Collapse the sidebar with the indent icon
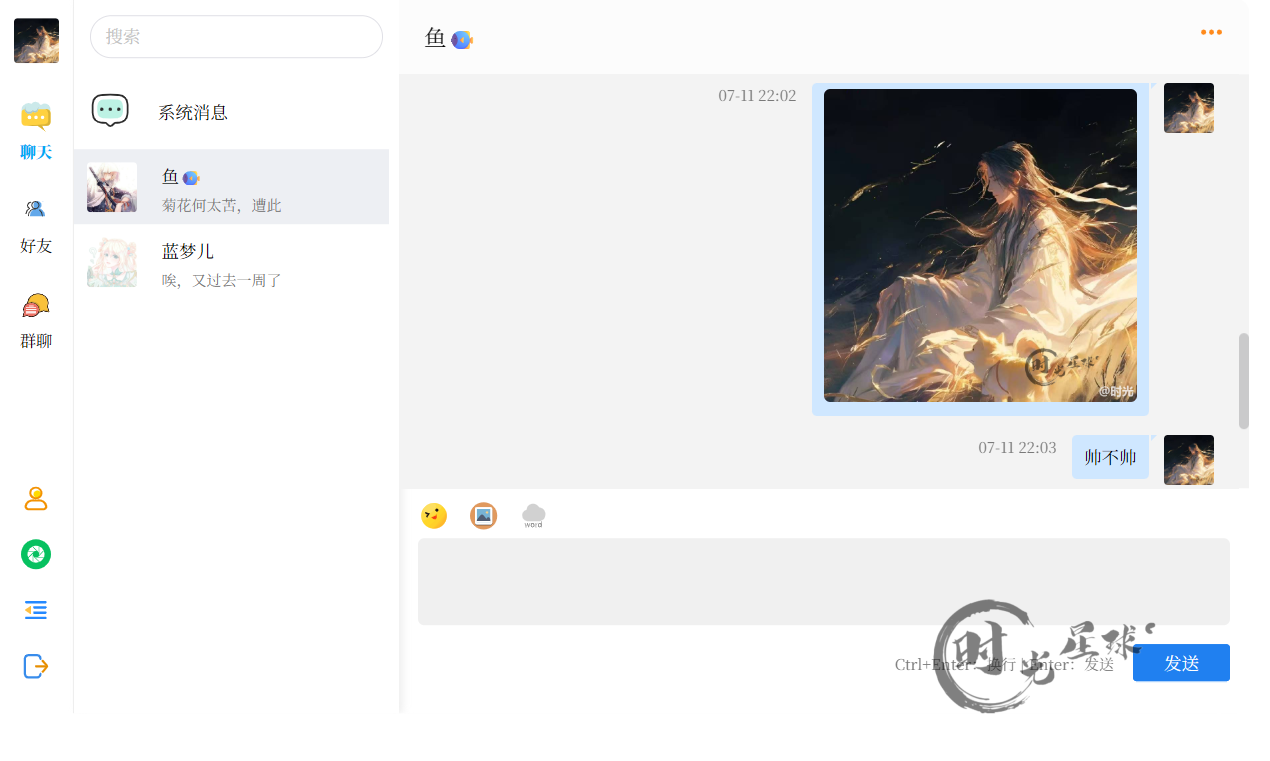 click(36, 610)
